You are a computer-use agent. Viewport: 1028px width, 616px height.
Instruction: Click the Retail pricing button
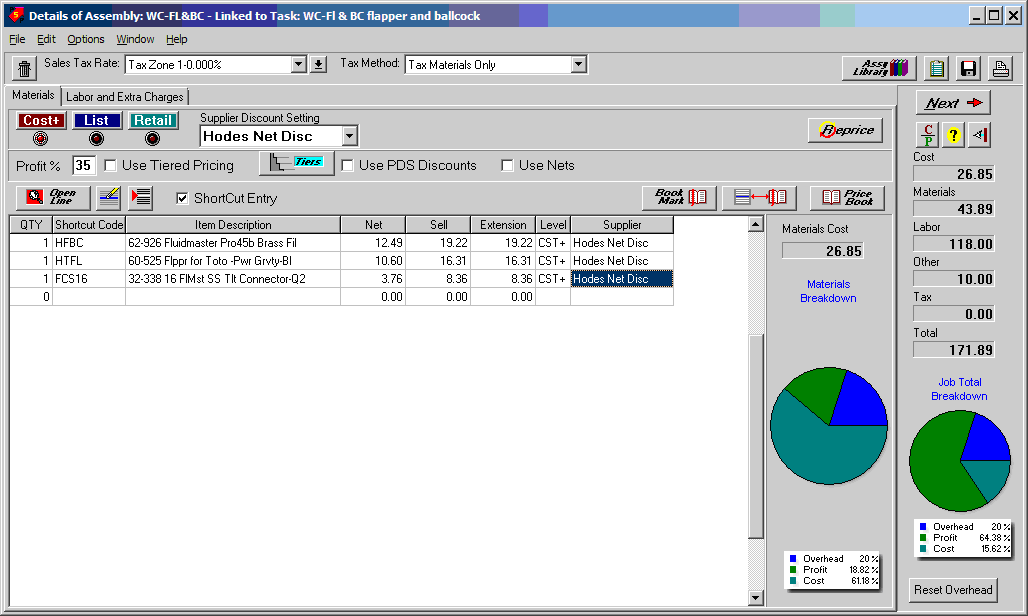(153, 121)
